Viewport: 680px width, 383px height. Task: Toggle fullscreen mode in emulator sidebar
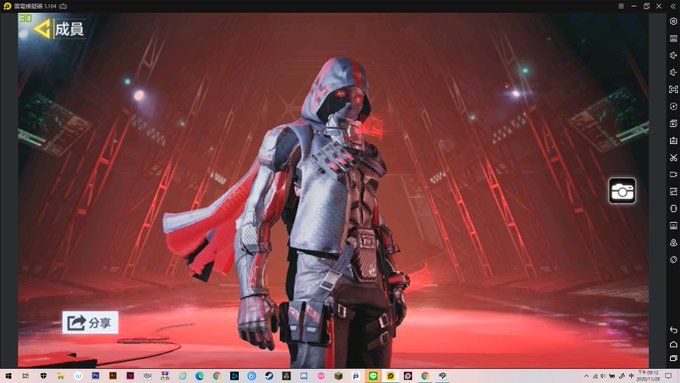pos(673,89)
